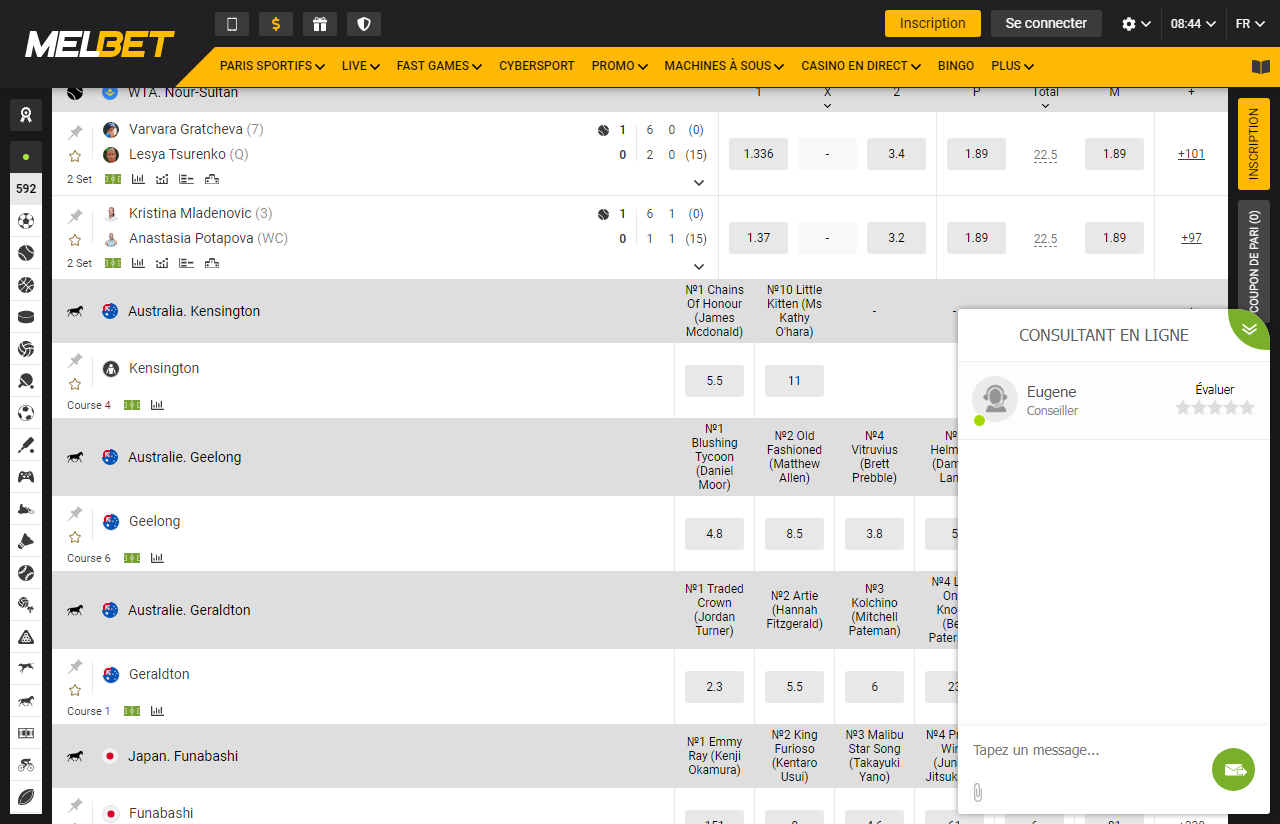This screenshot has height=824, width=1280.
Task: Select odds 3.2 for Potapova
Action: [896, 238]
